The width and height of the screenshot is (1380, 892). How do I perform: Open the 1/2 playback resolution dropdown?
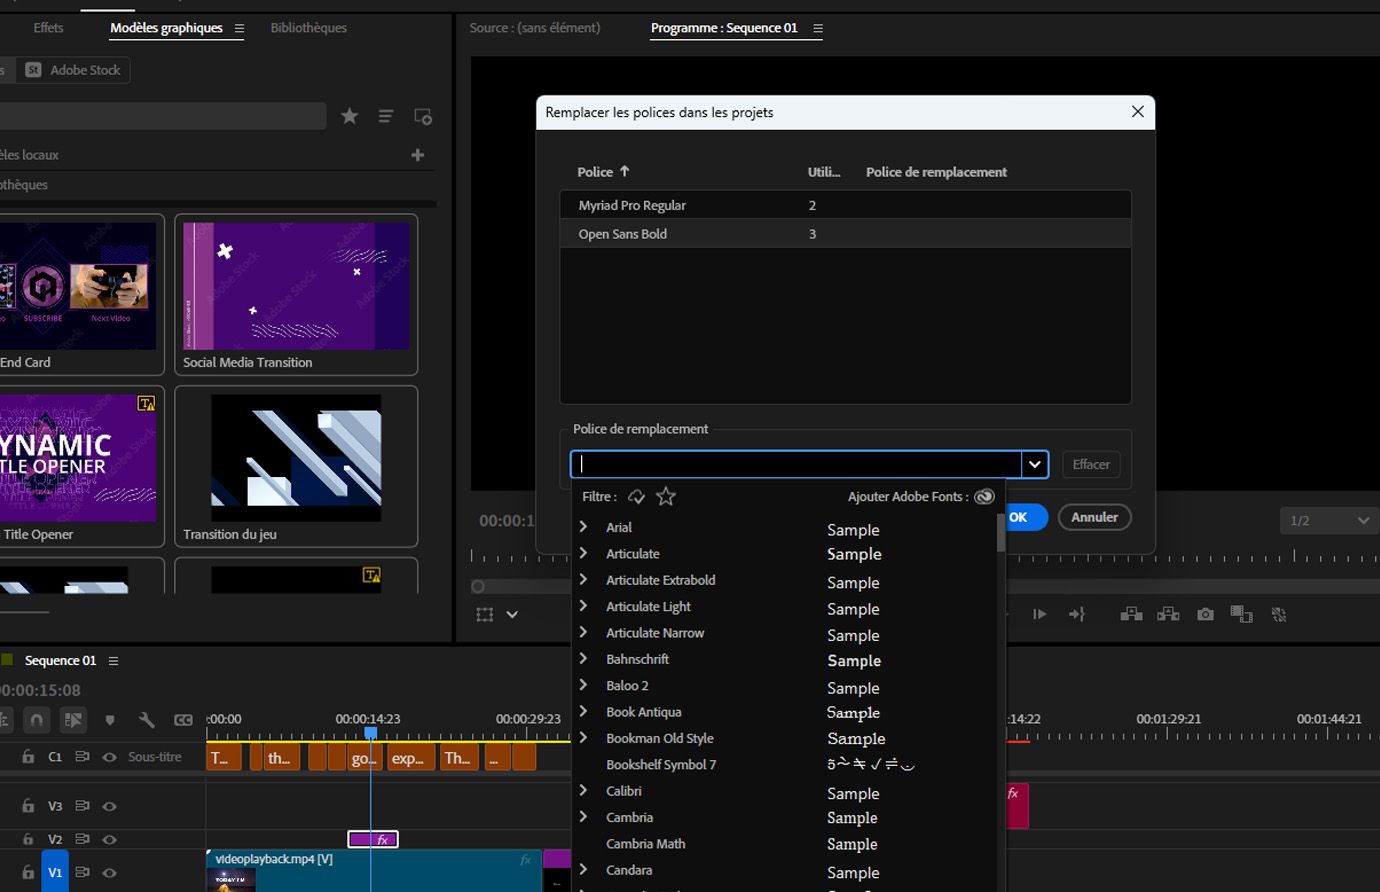coord(1329,520)
